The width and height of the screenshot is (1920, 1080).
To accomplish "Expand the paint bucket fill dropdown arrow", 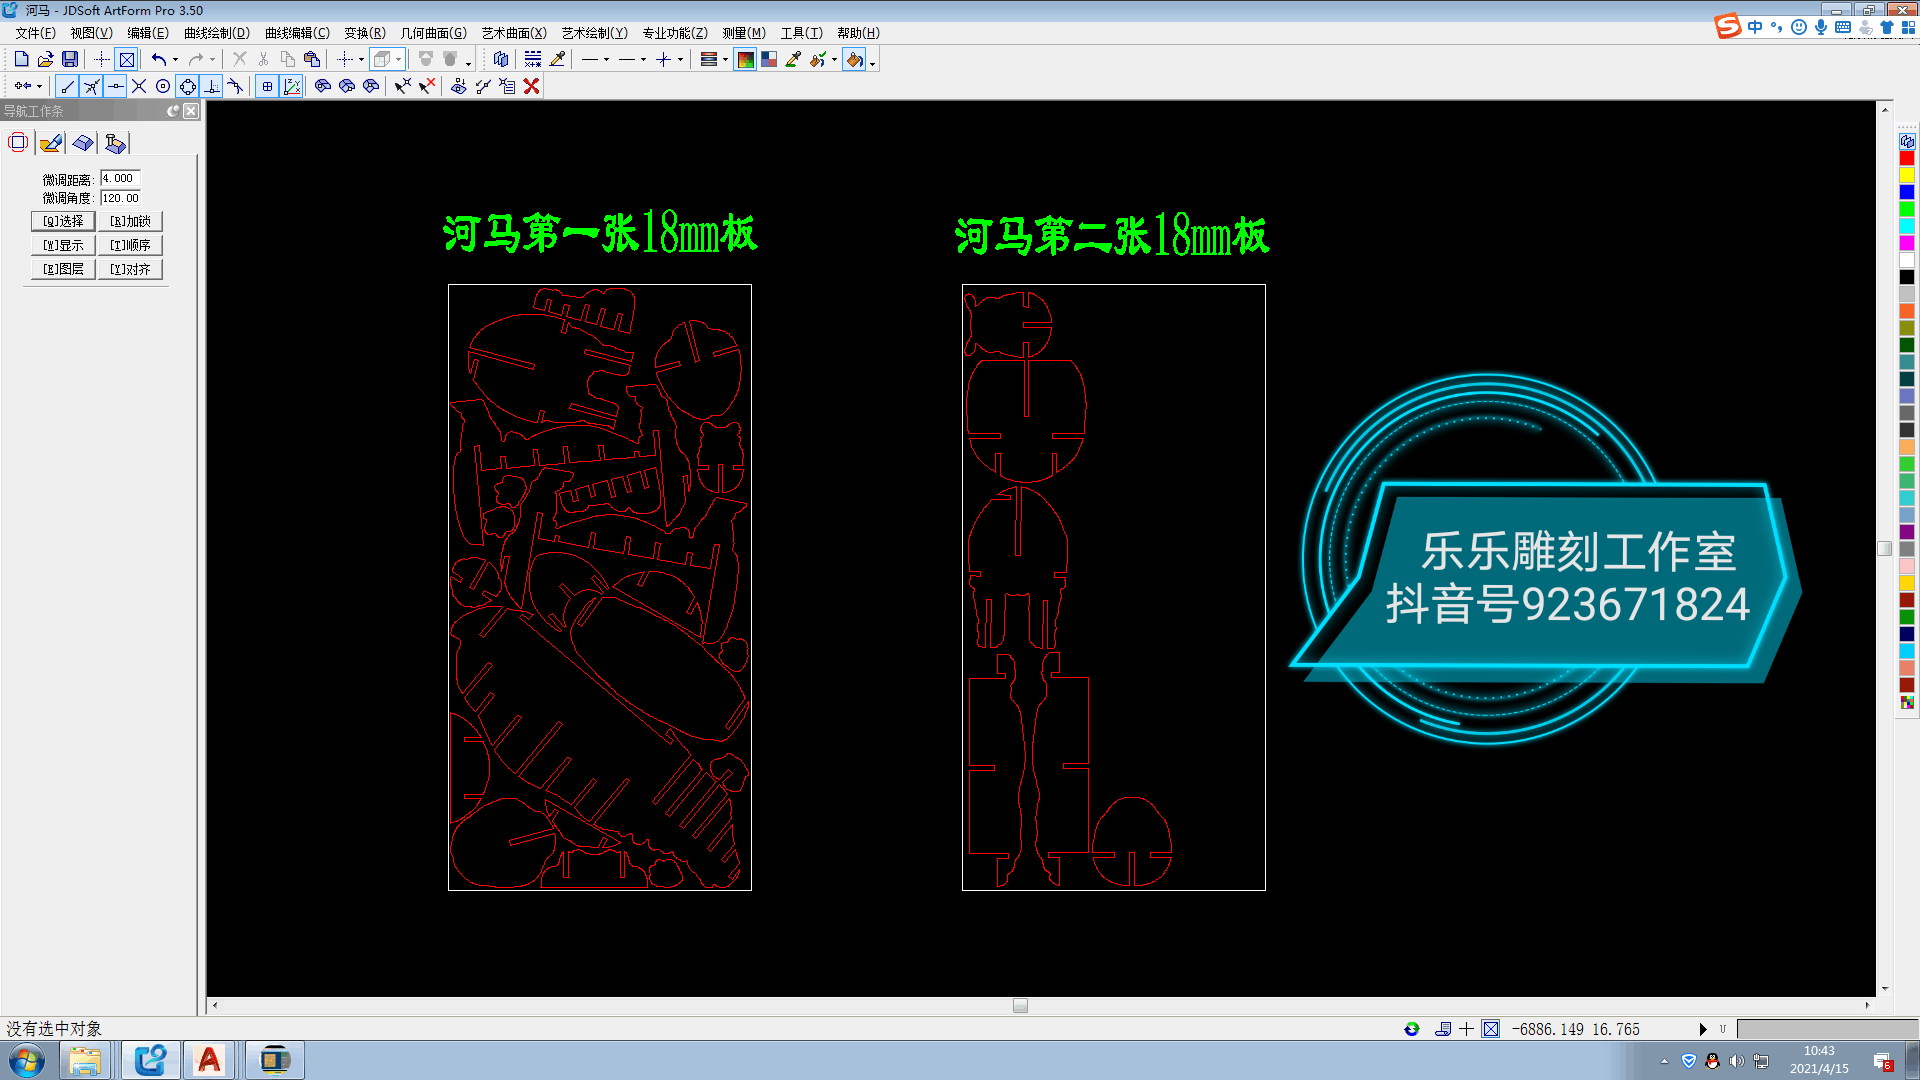I will pos(873,63).
